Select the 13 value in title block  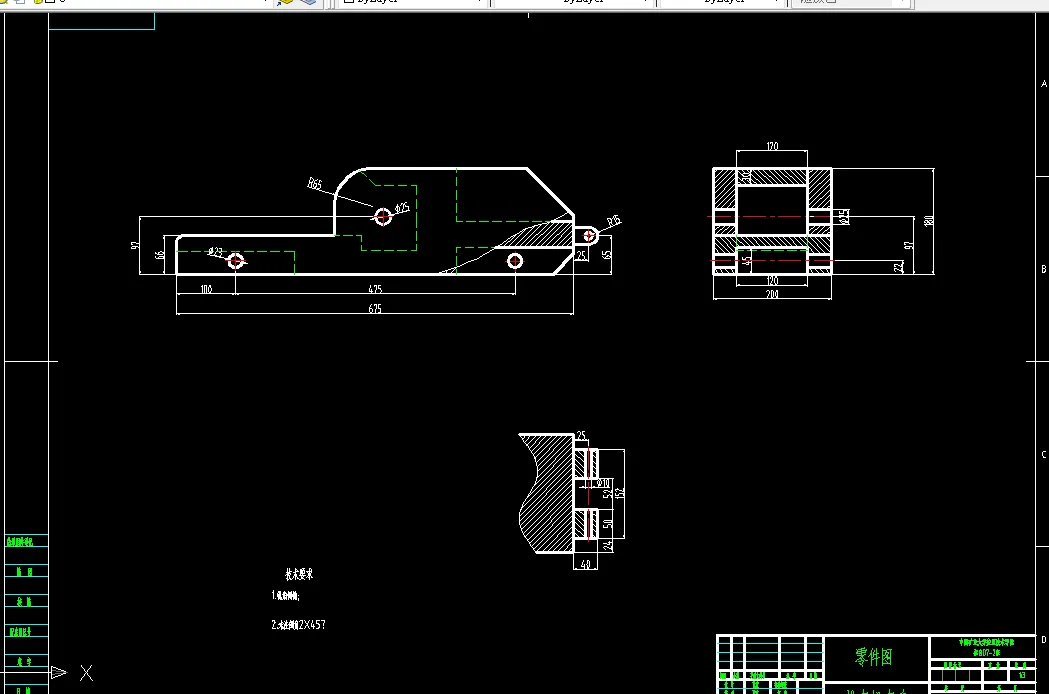click(1022, 675)
